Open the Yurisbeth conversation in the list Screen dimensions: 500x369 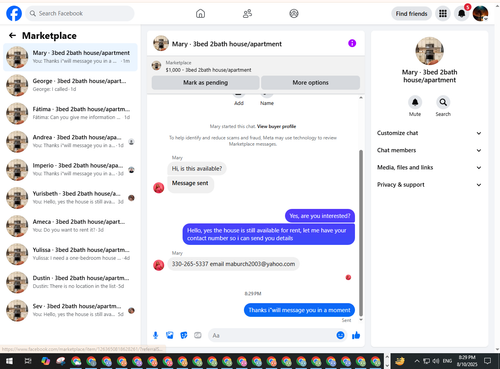70,198
